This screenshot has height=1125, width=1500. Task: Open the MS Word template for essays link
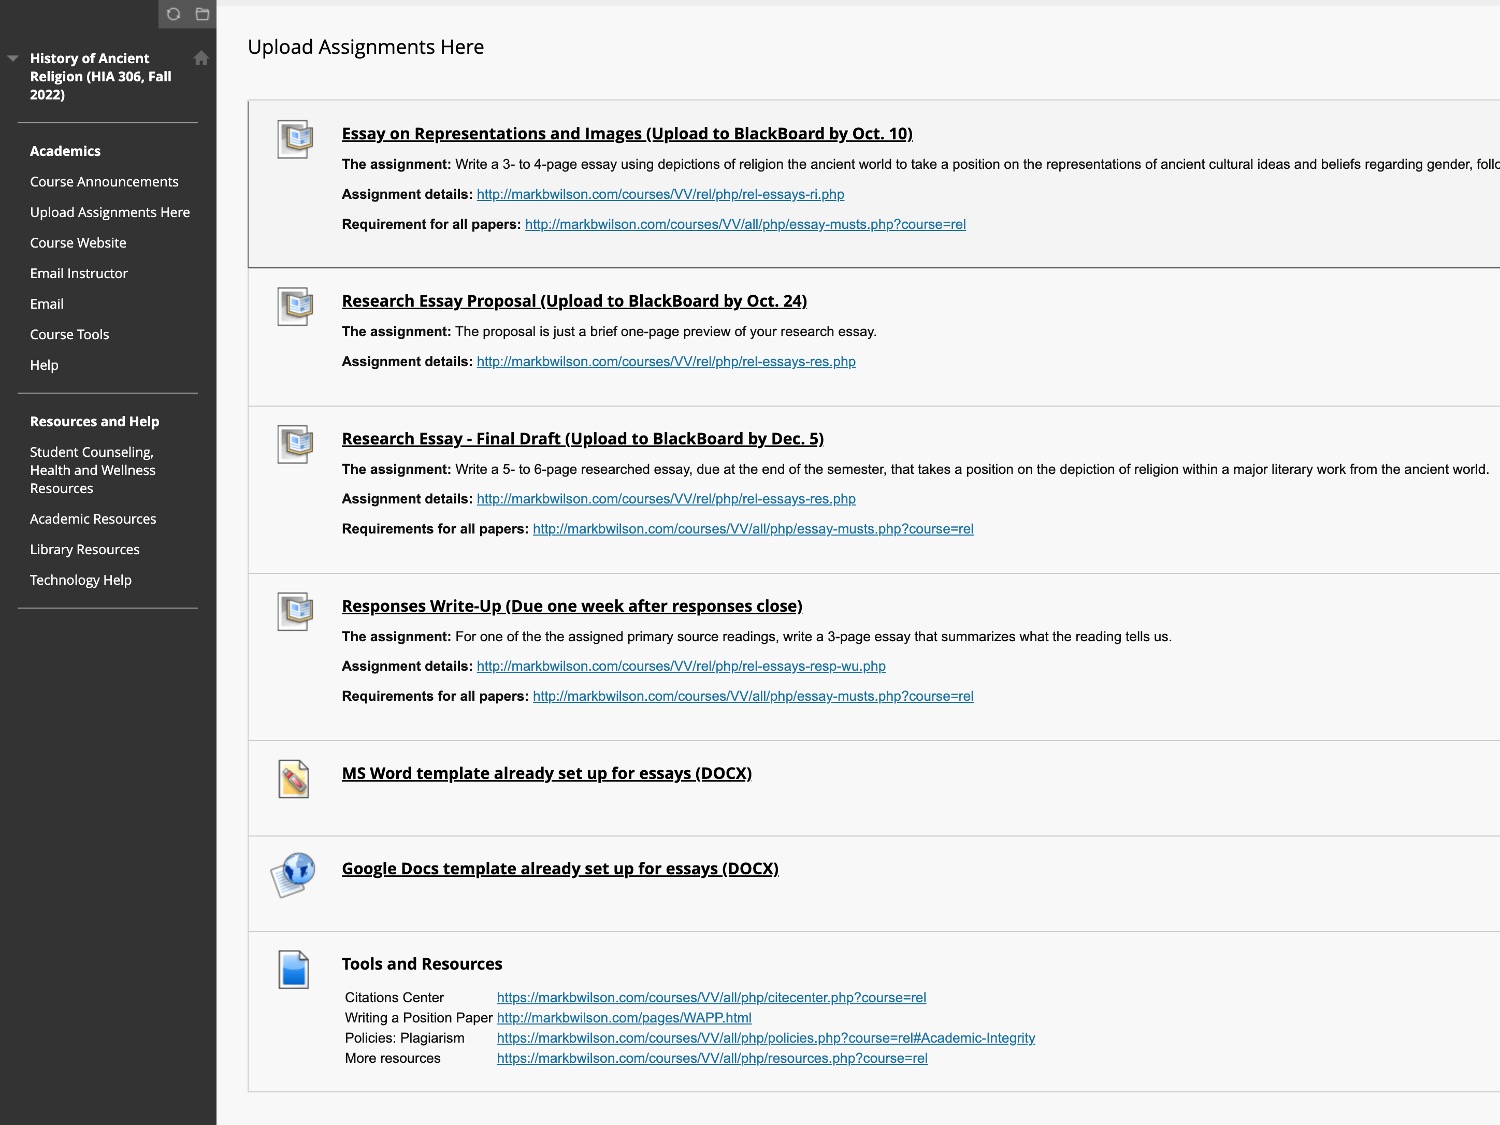(x=547, y=773)
